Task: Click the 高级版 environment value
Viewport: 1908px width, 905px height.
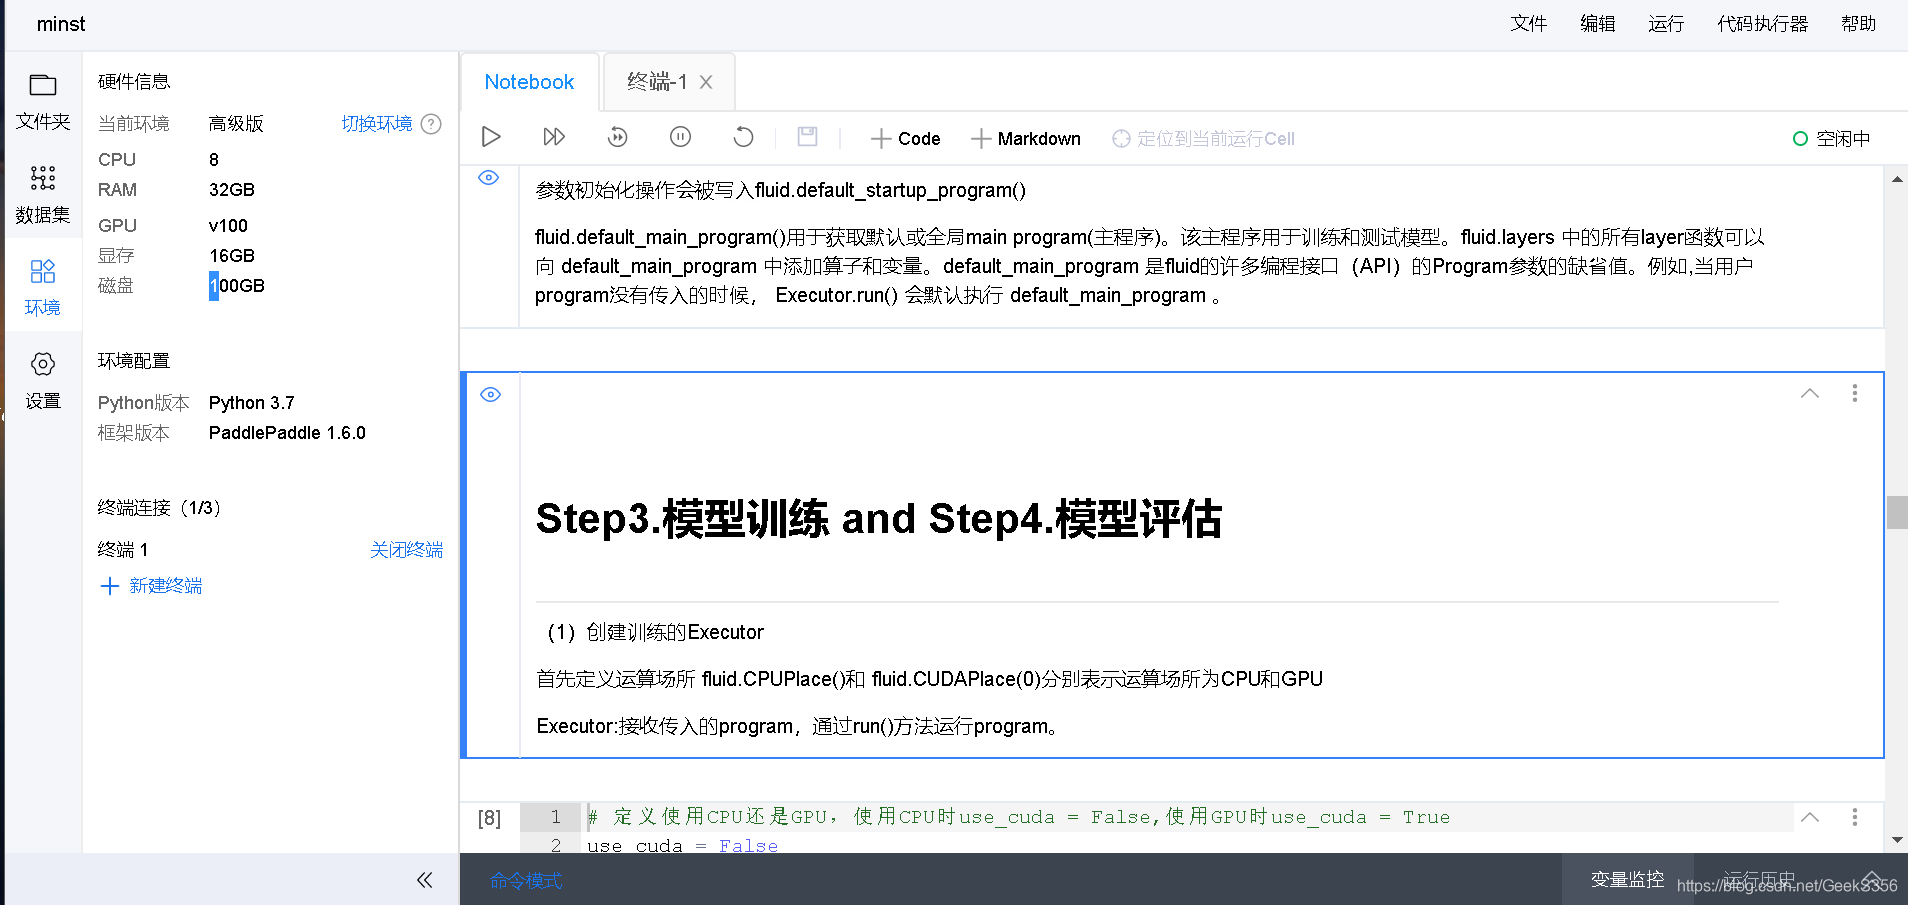Action: pos(236,124)
